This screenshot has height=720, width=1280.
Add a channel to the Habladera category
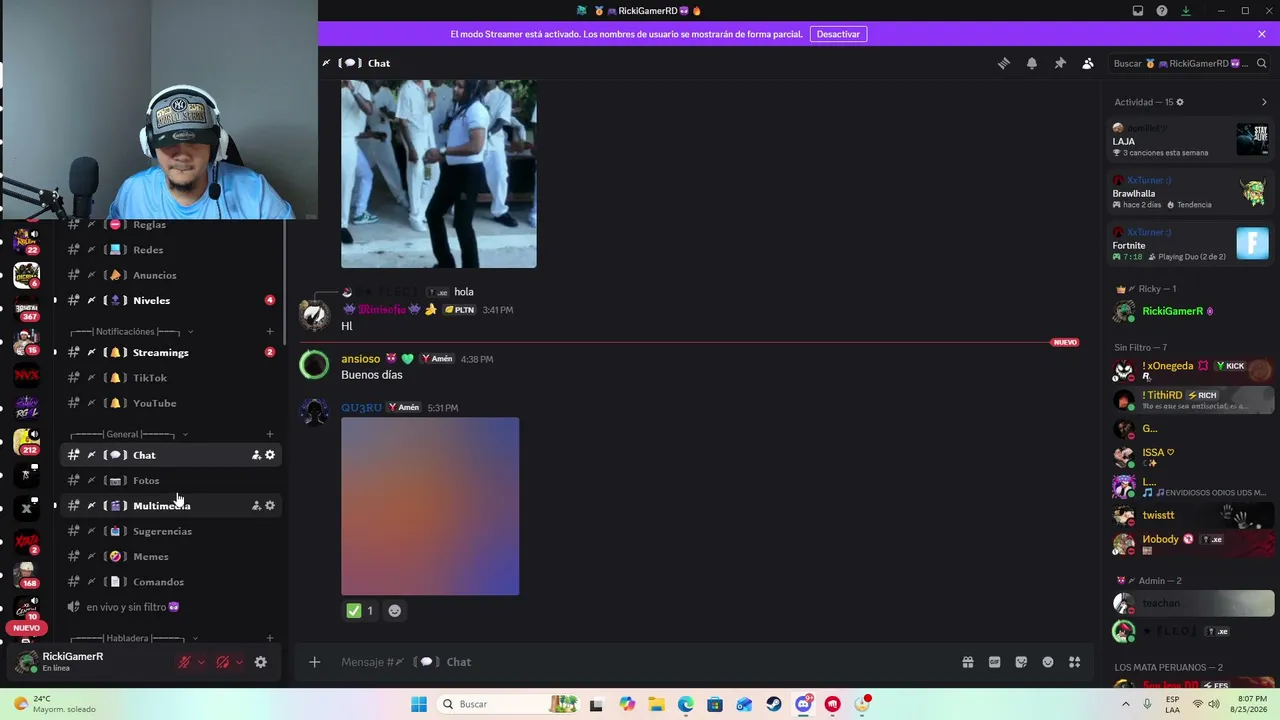tap(270, 638)
